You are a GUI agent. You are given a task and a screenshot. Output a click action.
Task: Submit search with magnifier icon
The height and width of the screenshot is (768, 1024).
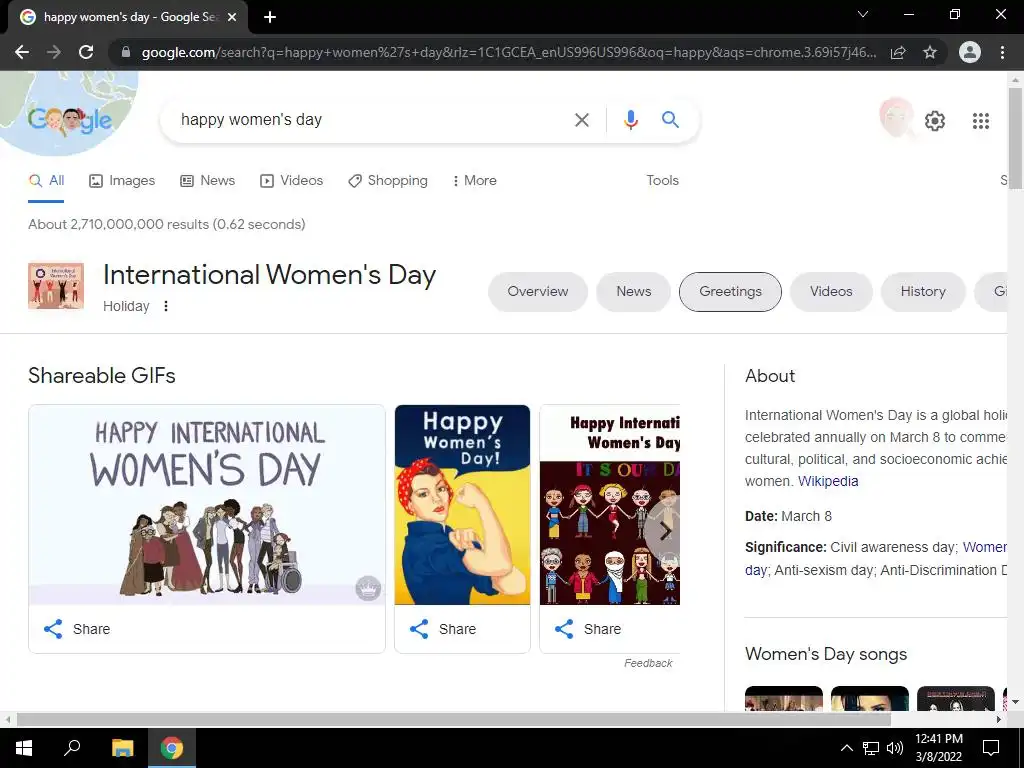click(x=670, y=120)
